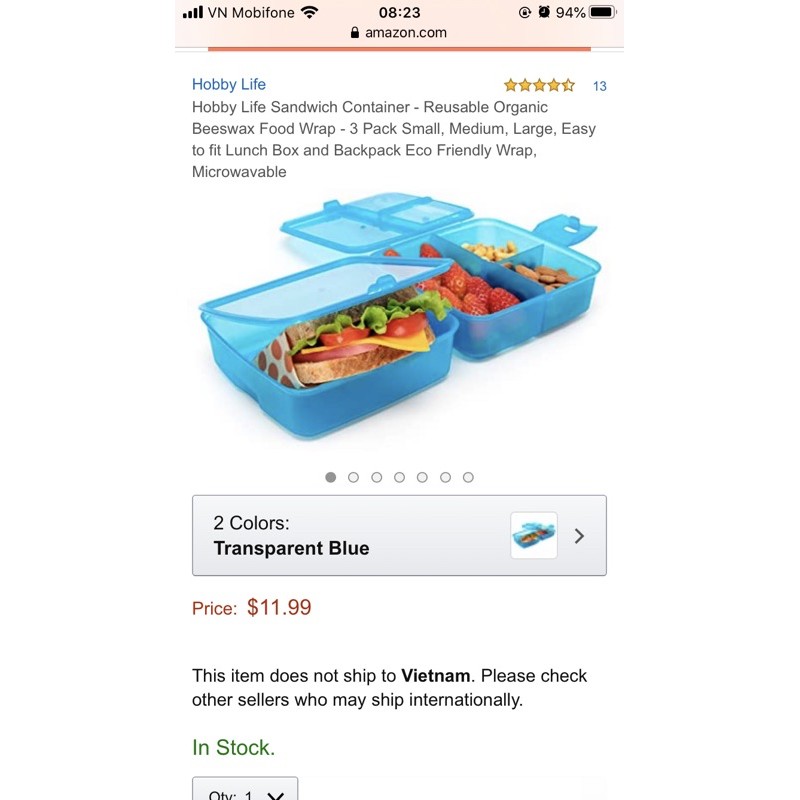Tap the lock icon beside amazon.com

355,33
